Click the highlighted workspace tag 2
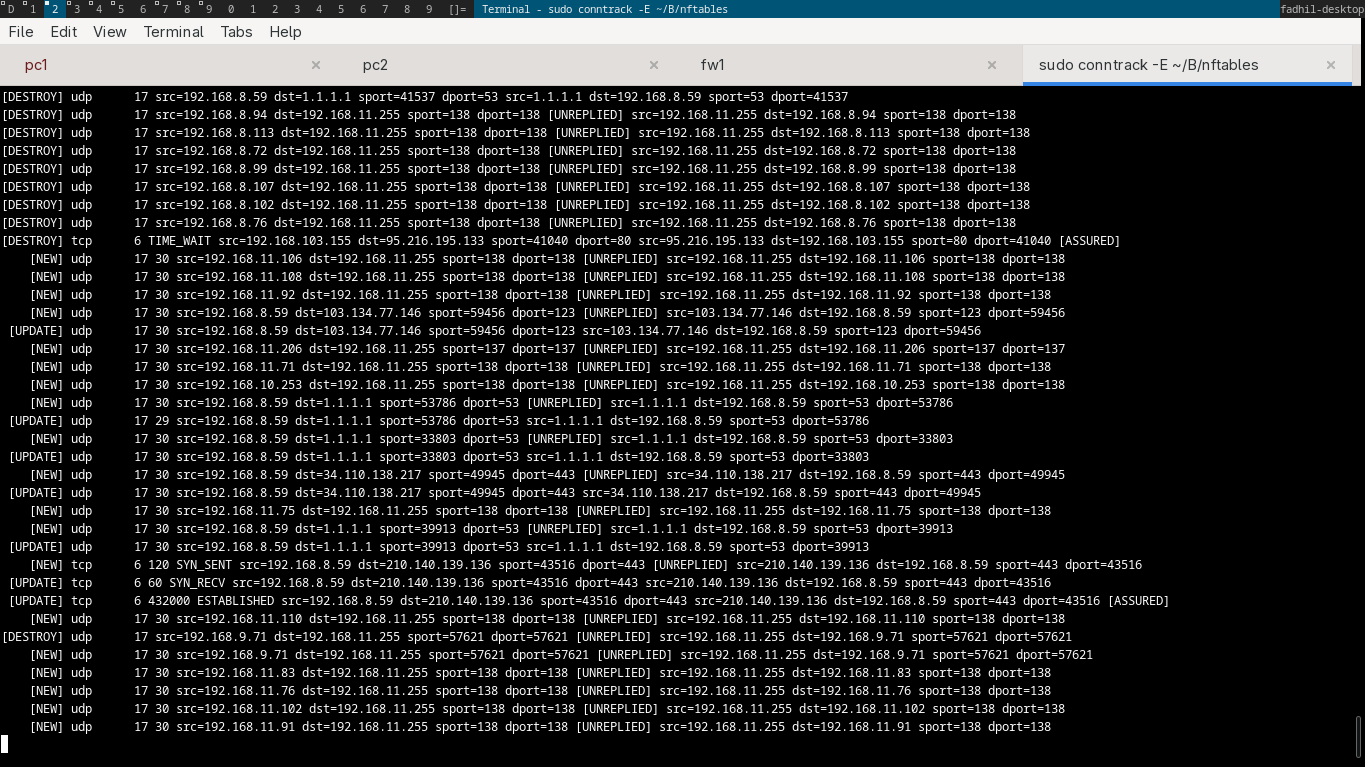The width and height of the screenshot is (1365, 767). coord(55,9)
